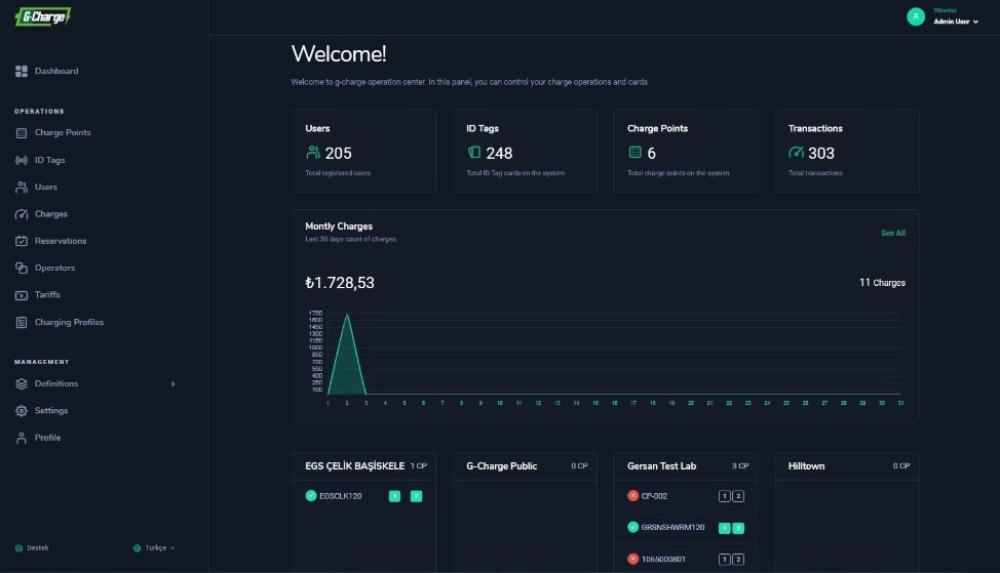Open the Profile menu item
This screenshot has height=573, width=1000.
(x=47, y=438)
